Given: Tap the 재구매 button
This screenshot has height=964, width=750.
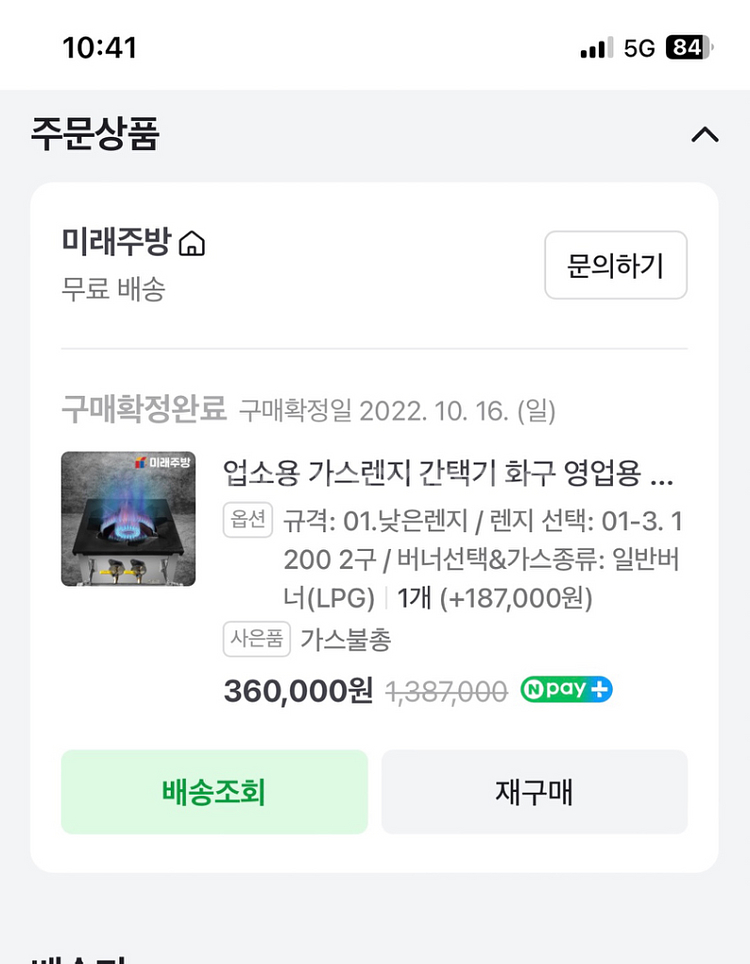Looking at the screenshot, I should pos(534,792).
